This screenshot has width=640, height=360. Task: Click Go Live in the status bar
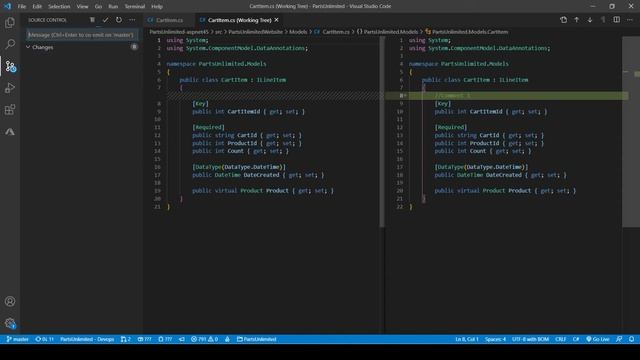598,339
